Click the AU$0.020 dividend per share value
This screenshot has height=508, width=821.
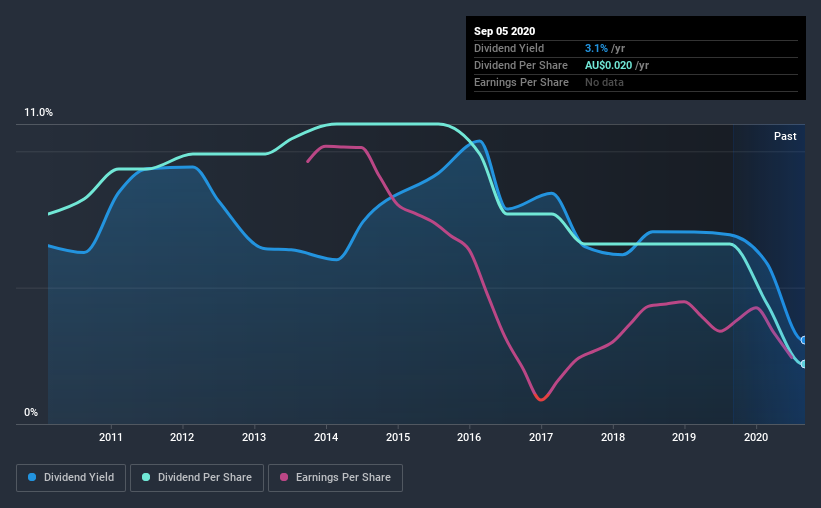(608, 65)
